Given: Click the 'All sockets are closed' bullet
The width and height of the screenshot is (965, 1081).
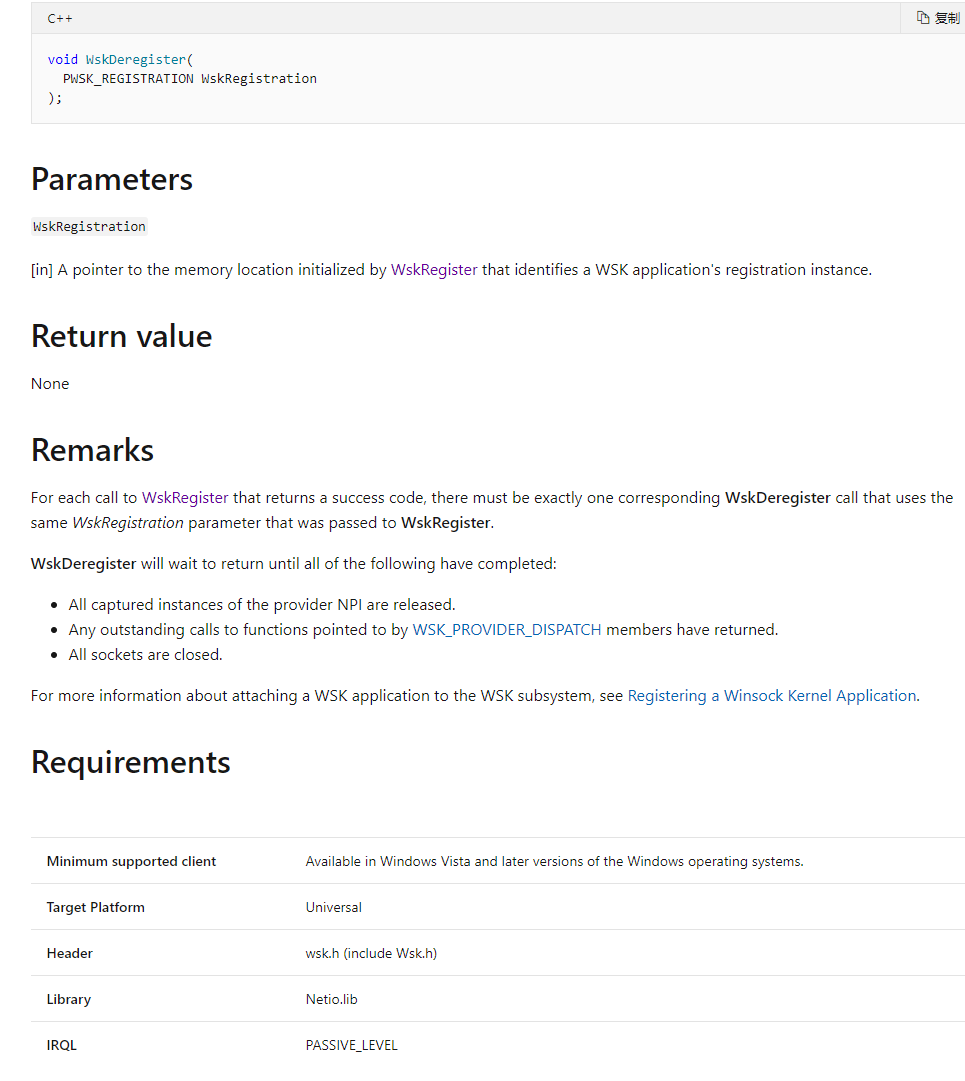Looking at the screenshot, I should [x=145, y=655].
